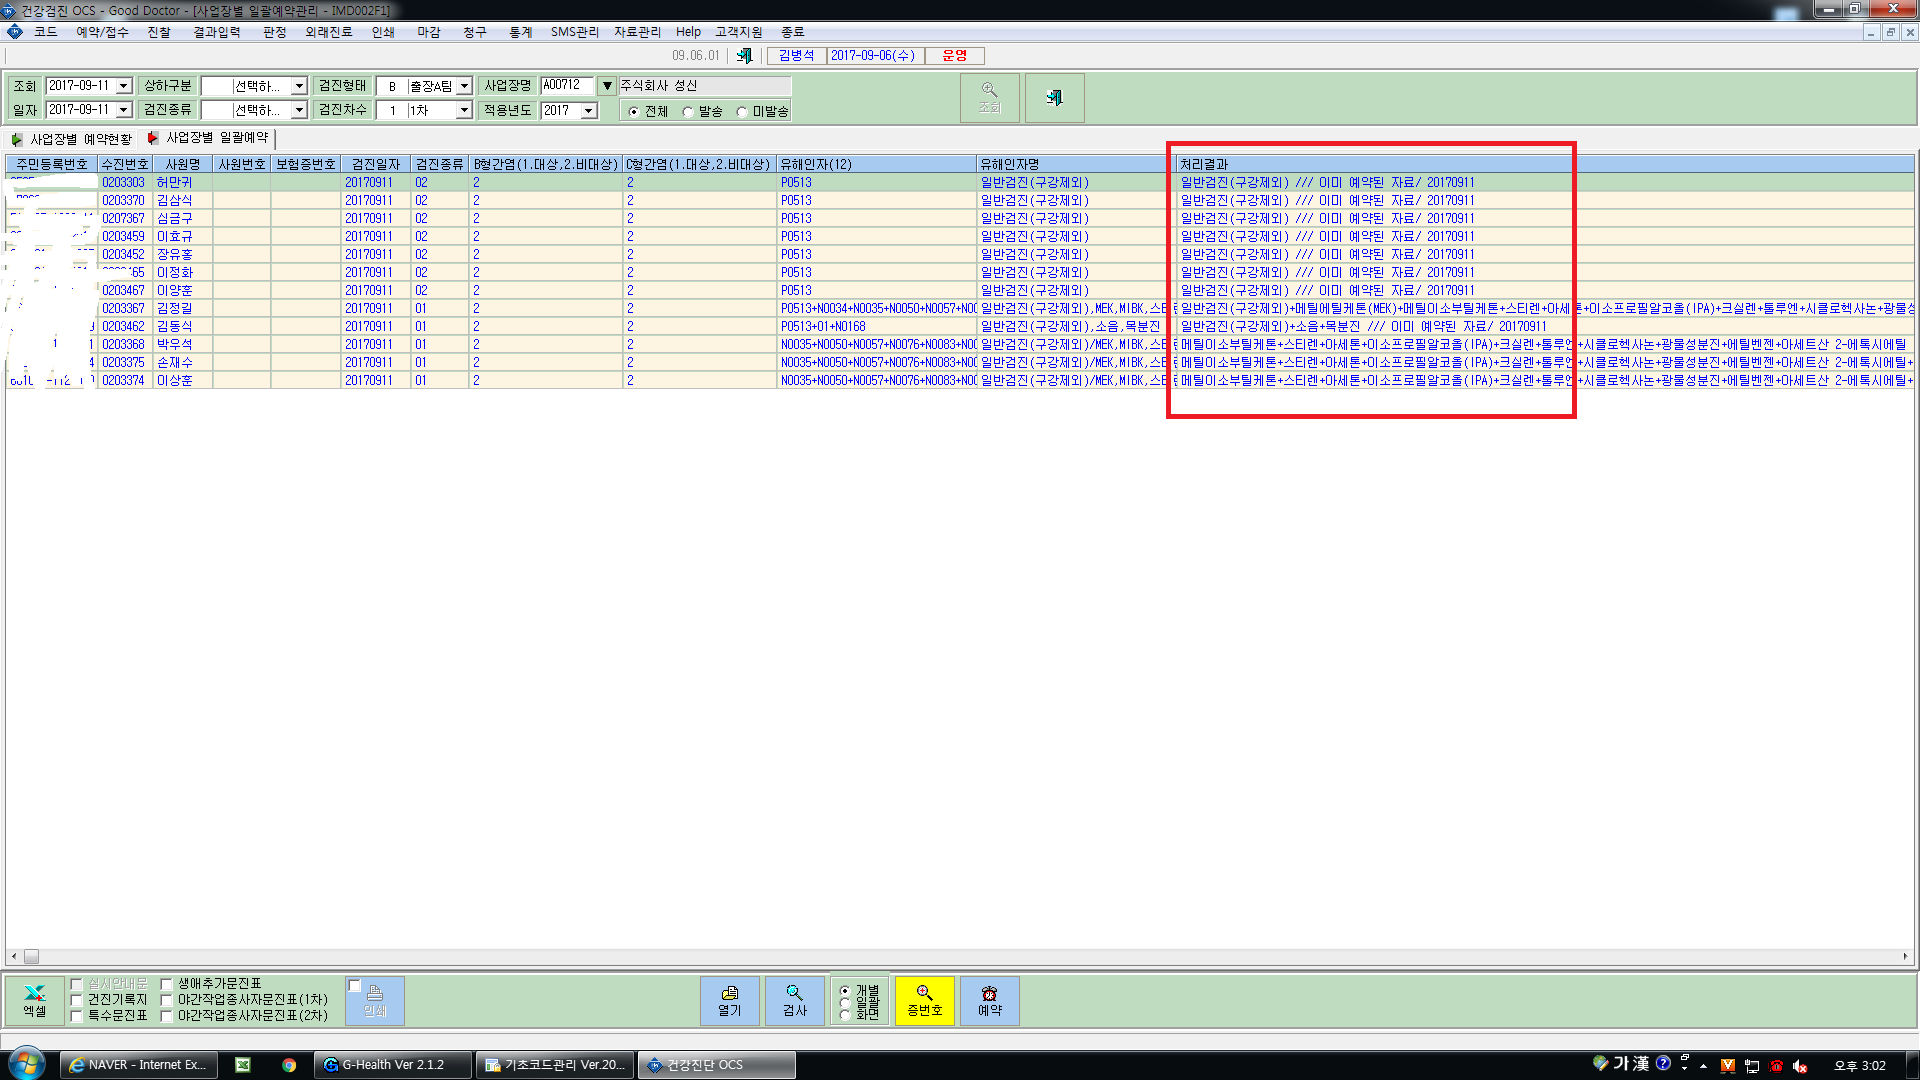Enable the 건진기록지 checkbox

pyautogui.click(x=77, y=999)
